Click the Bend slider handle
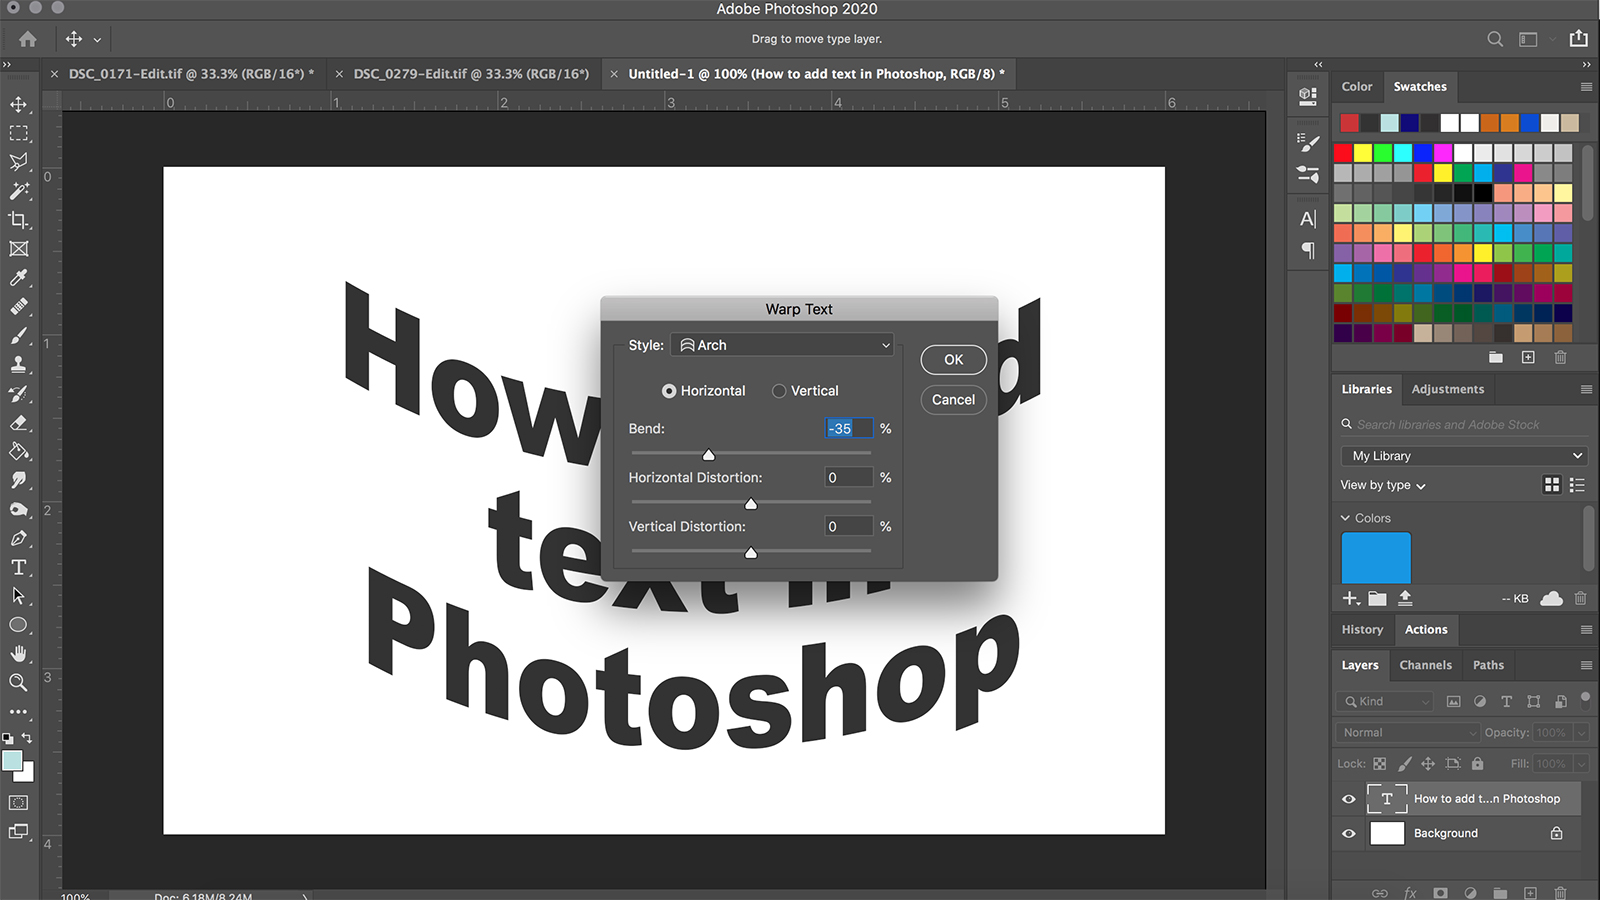This screenshot has height=900, width=1600. point(709,455)
